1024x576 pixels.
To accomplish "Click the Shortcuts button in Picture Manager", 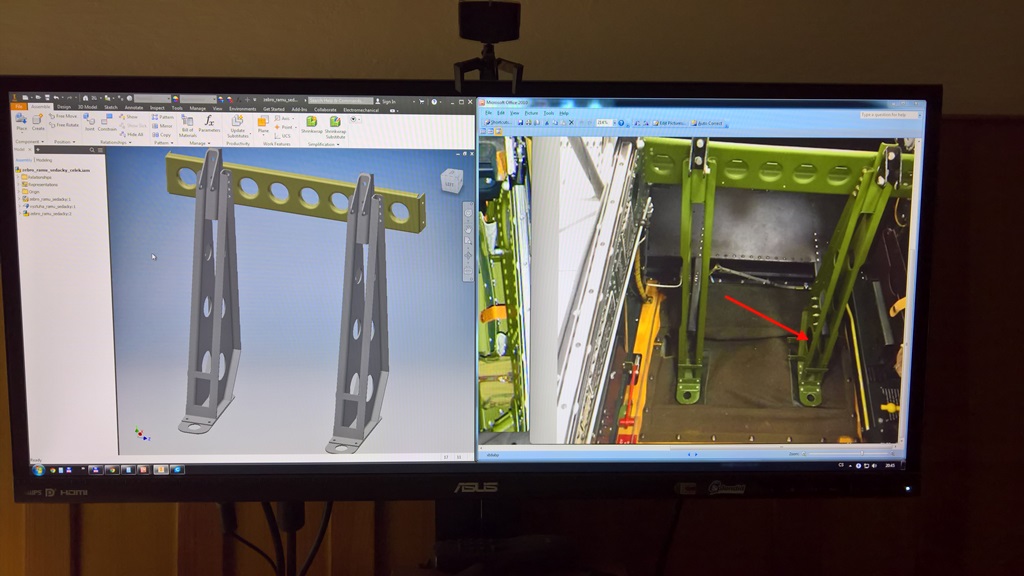I will tap(498, 122).
